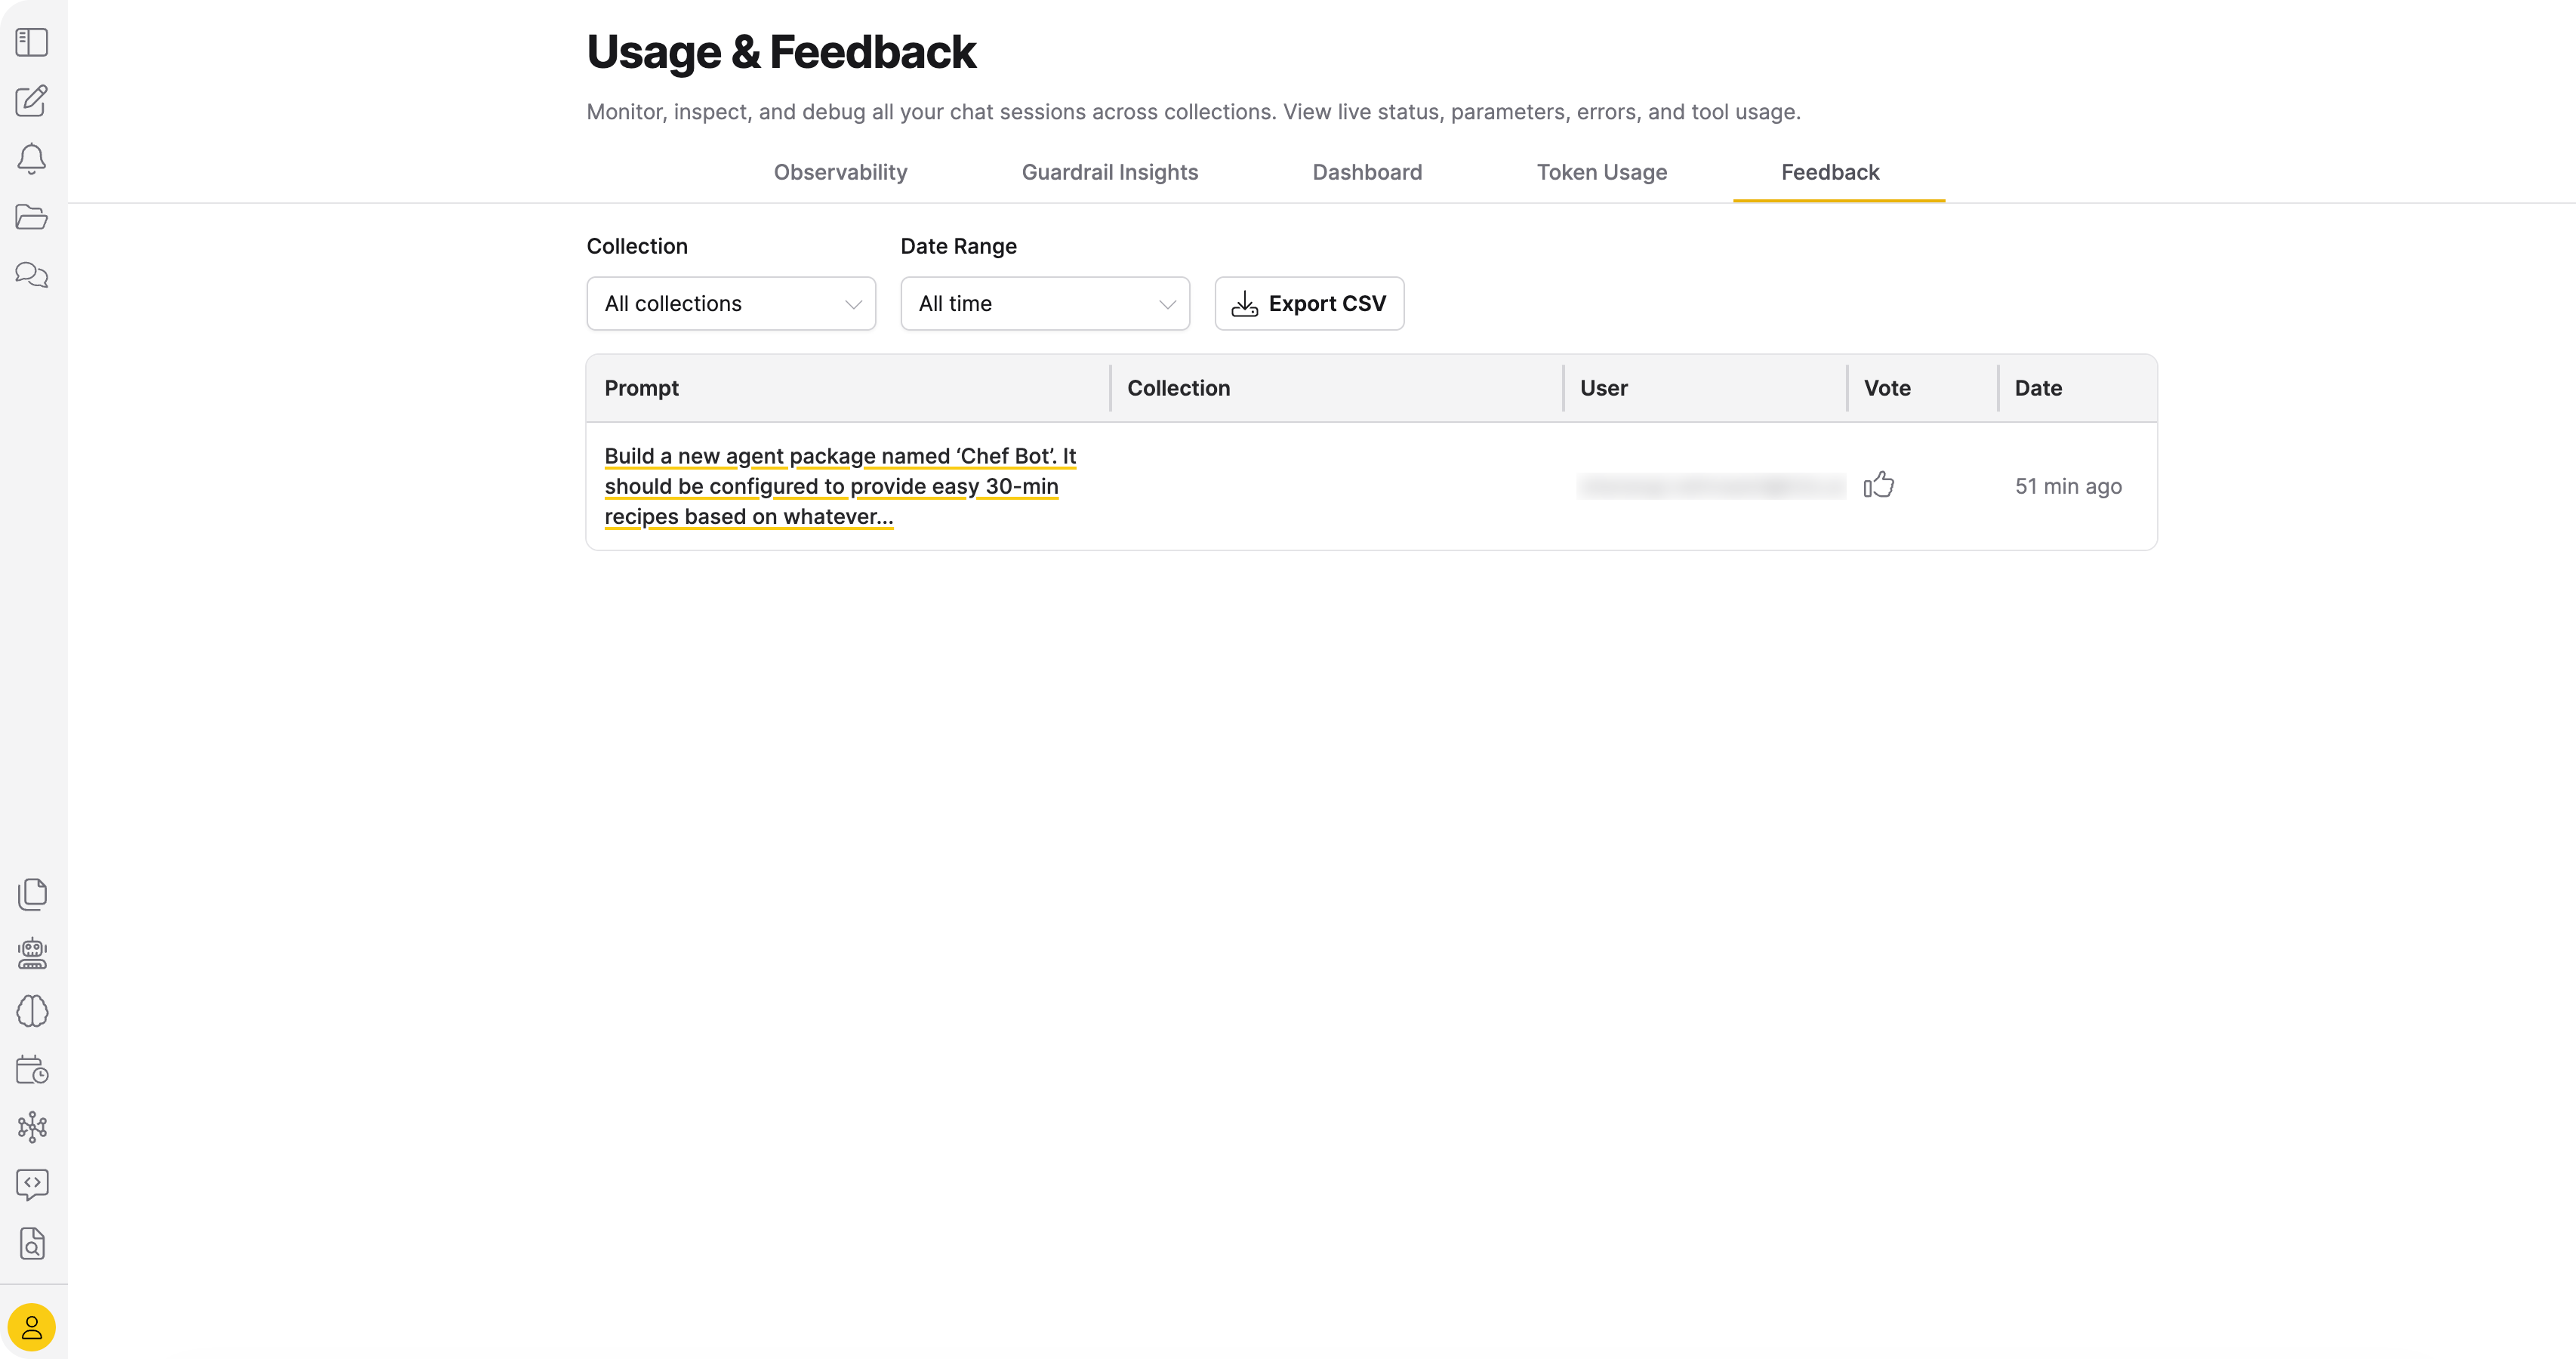Click the thumbs-up vote icon

tap(1879, 485)
